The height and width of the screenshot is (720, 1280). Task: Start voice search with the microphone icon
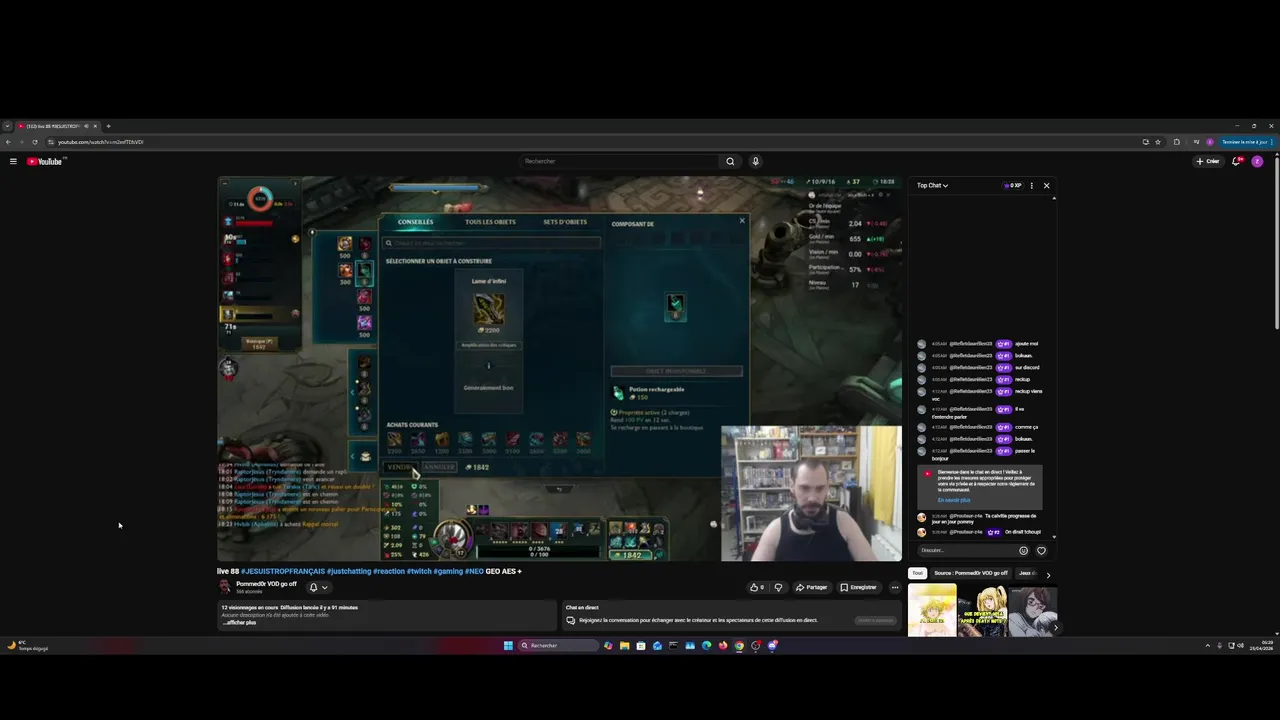(x=755, y=161)
